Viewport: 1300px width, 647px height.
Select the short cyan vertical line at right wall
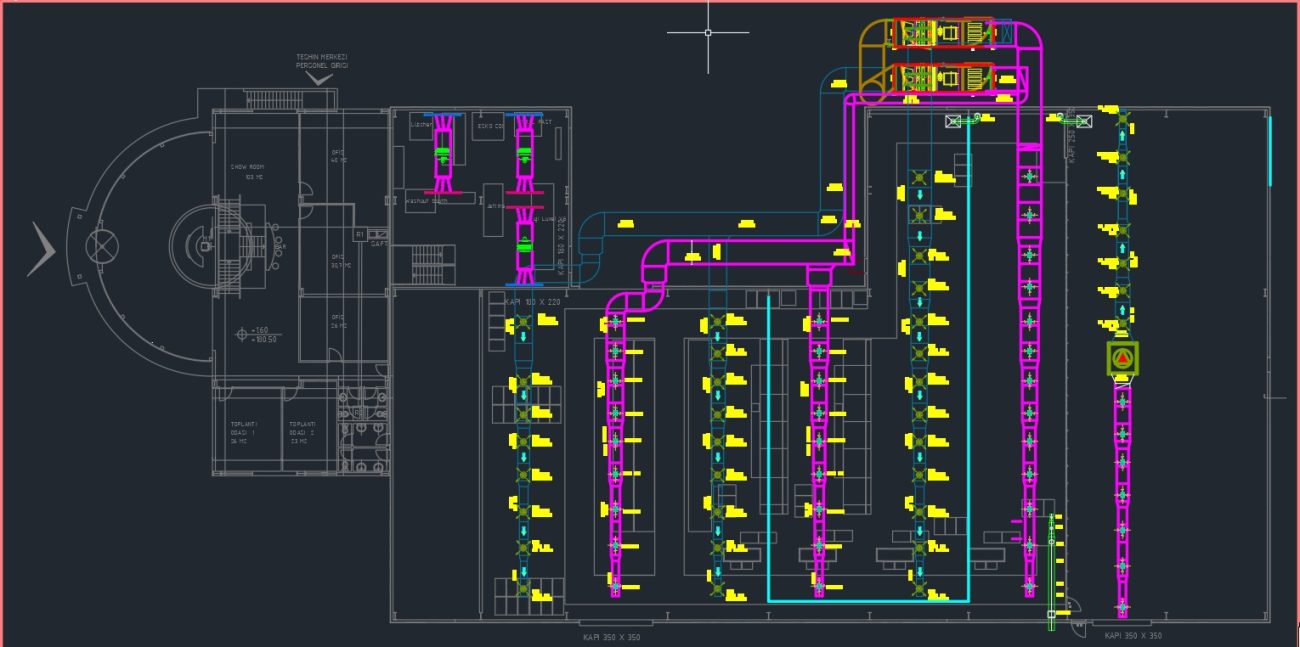[x=1270, y=151]
